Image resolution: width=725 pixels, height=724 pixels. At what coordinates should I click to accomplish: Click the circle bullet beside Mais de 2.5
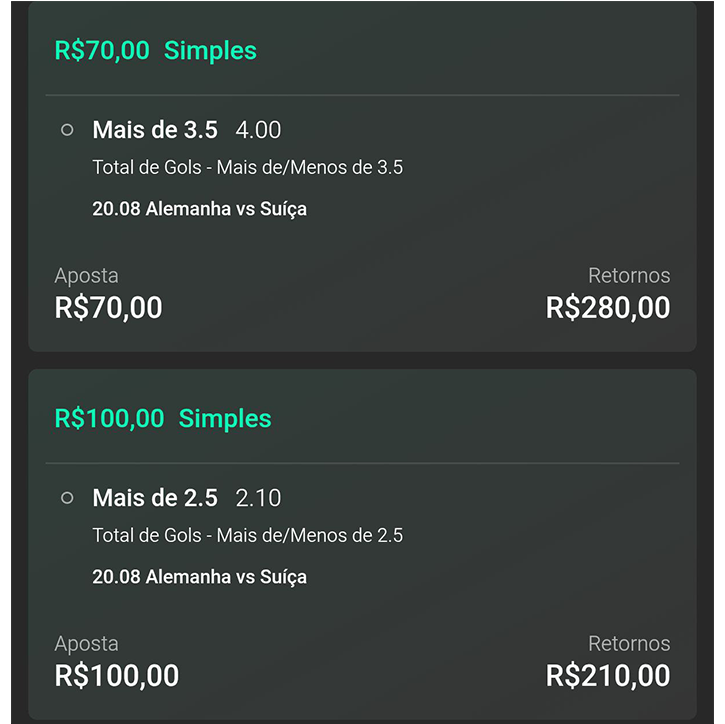[x=67, y=498]
